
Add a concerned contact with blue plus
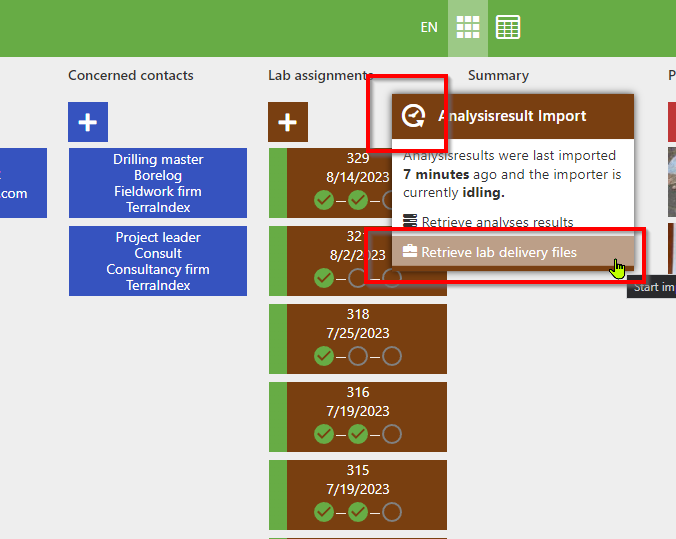(x=88, y=122)
